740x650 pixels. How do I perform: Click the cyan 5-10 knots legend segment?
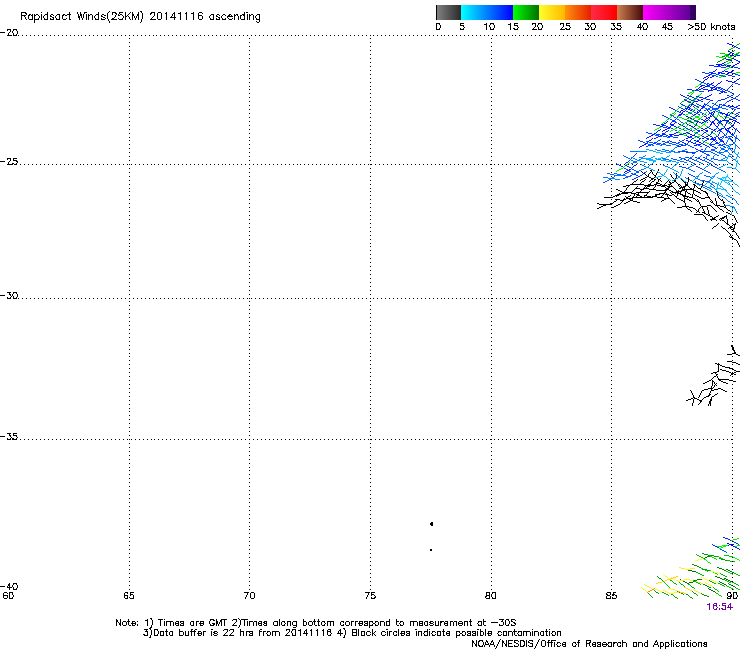pos(474,12)
